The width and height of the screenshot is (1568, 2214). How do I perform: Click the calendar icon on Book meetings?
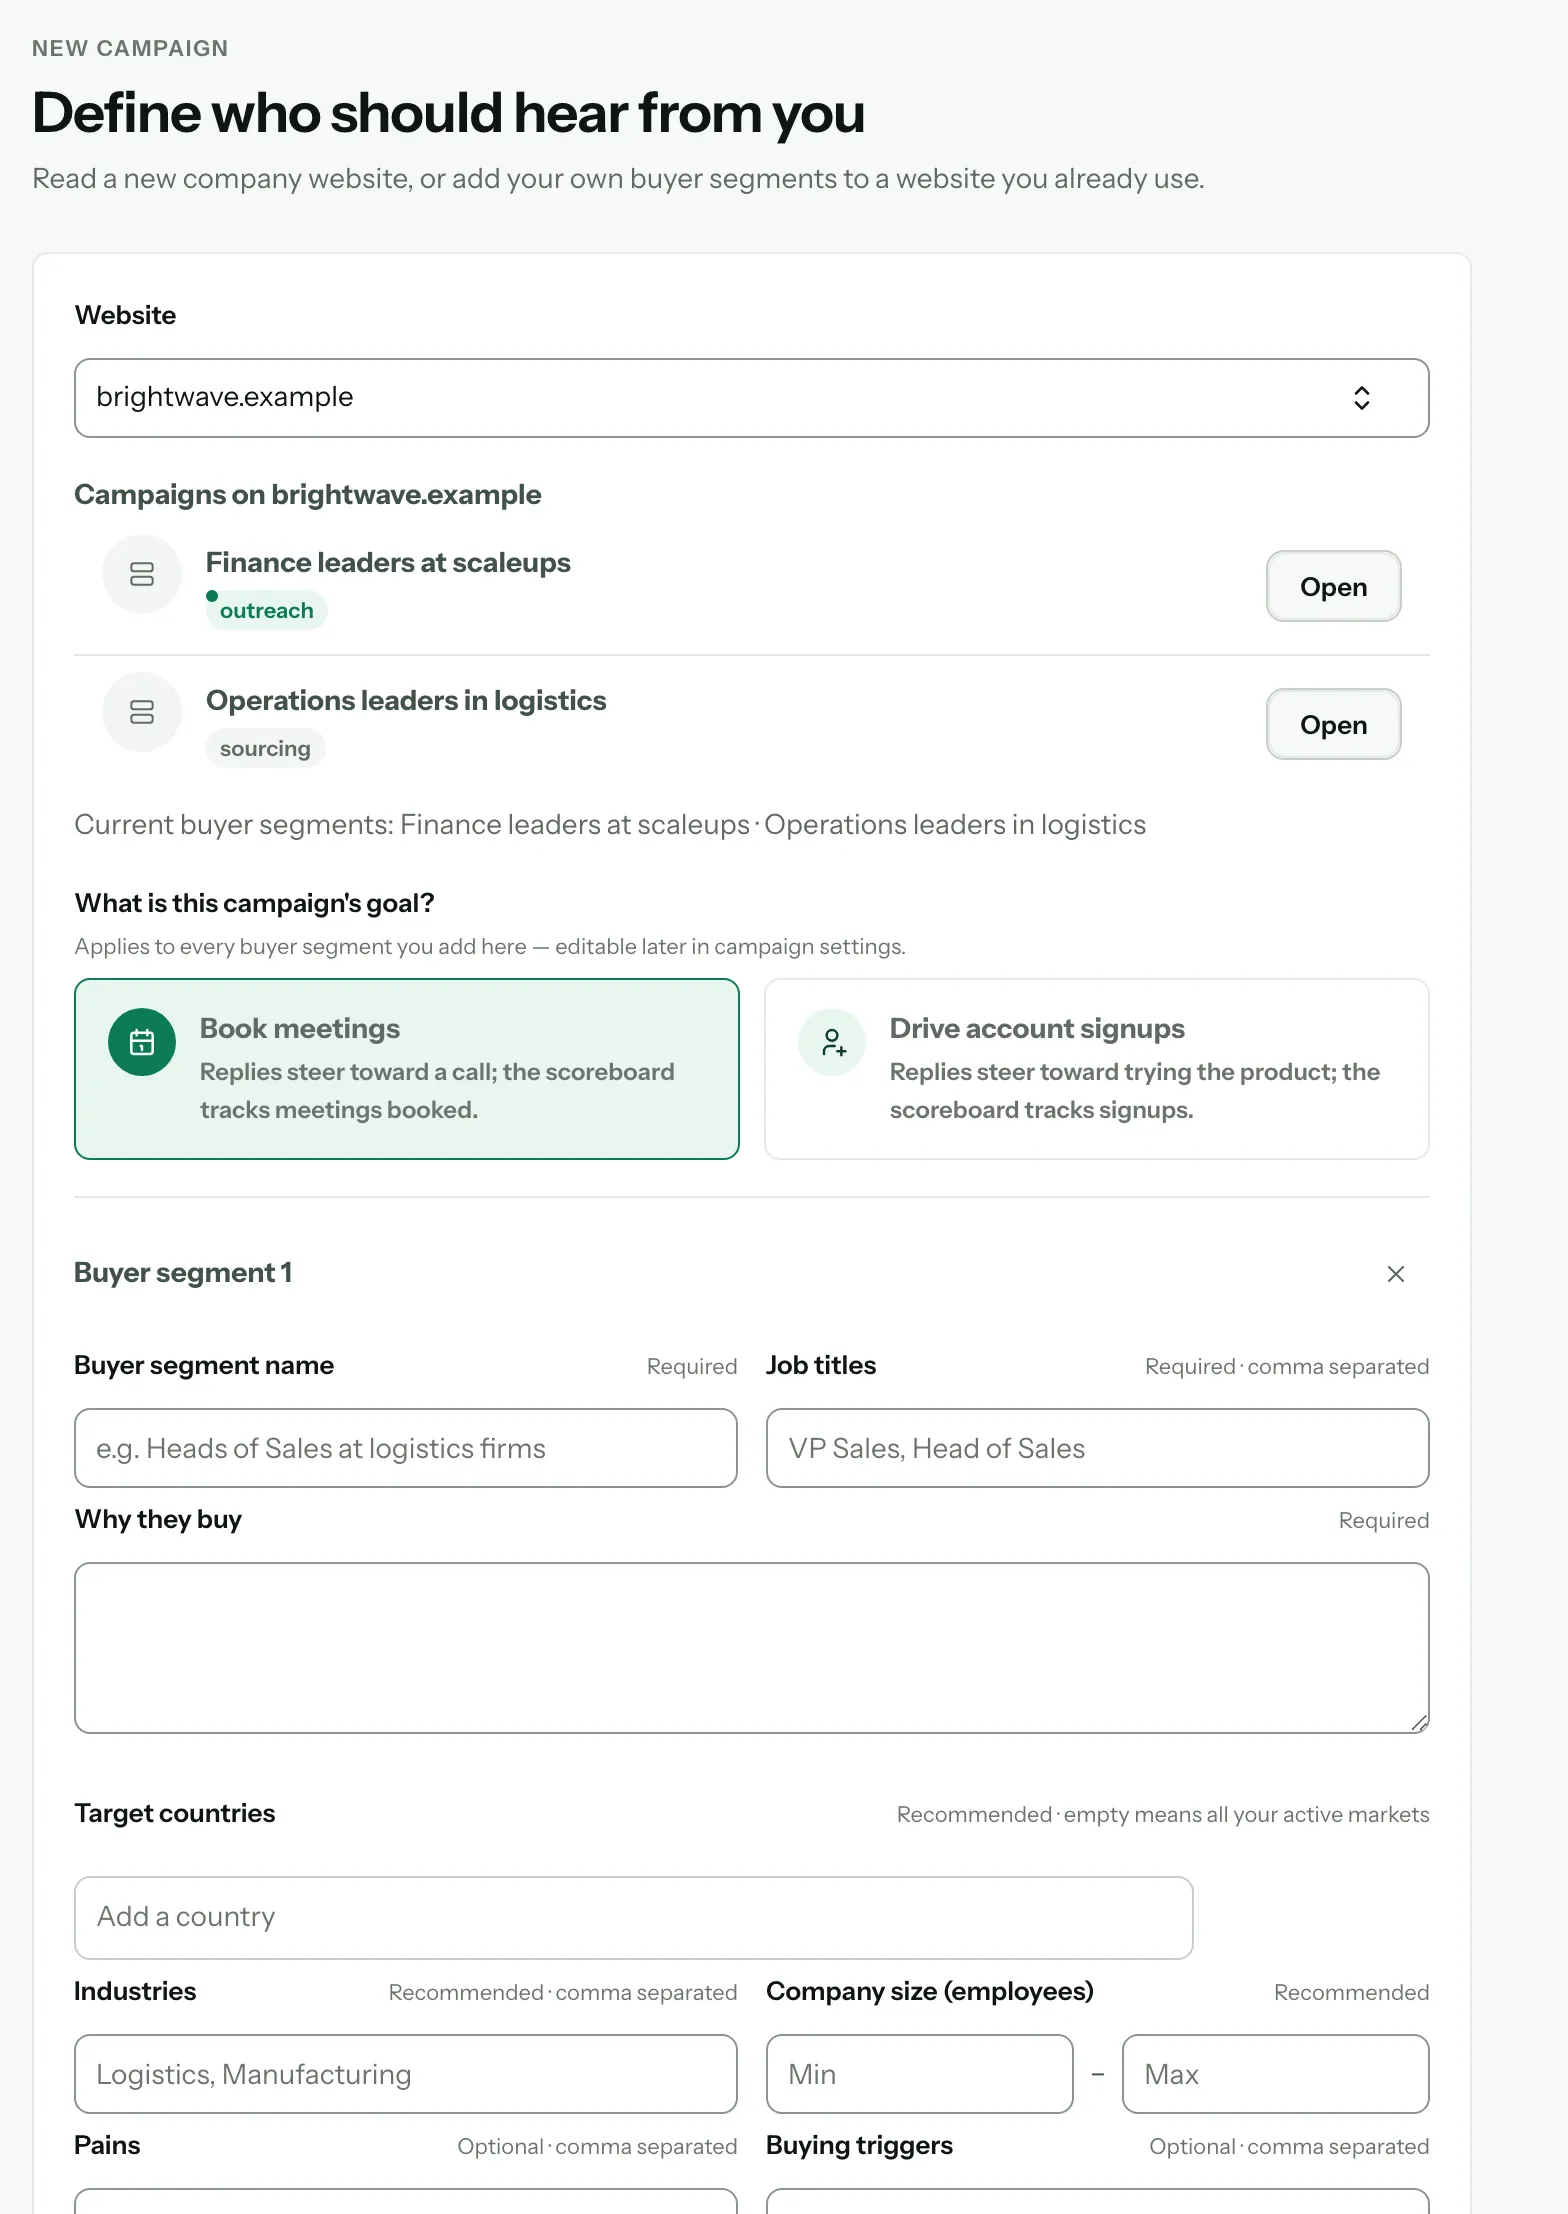(x=142, y=1042)
